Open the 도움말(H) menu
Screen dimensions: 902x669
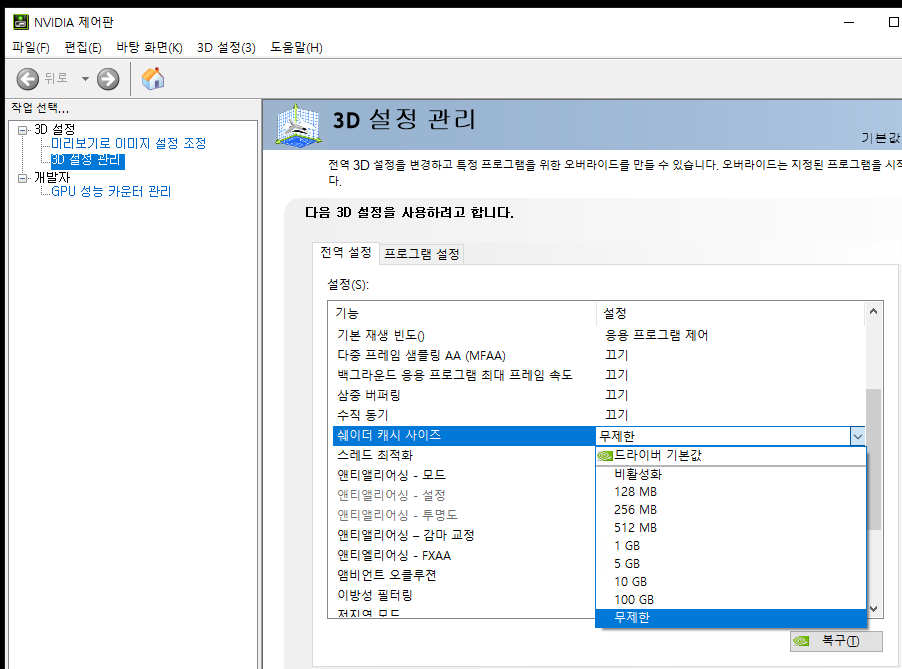pyautogui.click(x=296, y=47)
